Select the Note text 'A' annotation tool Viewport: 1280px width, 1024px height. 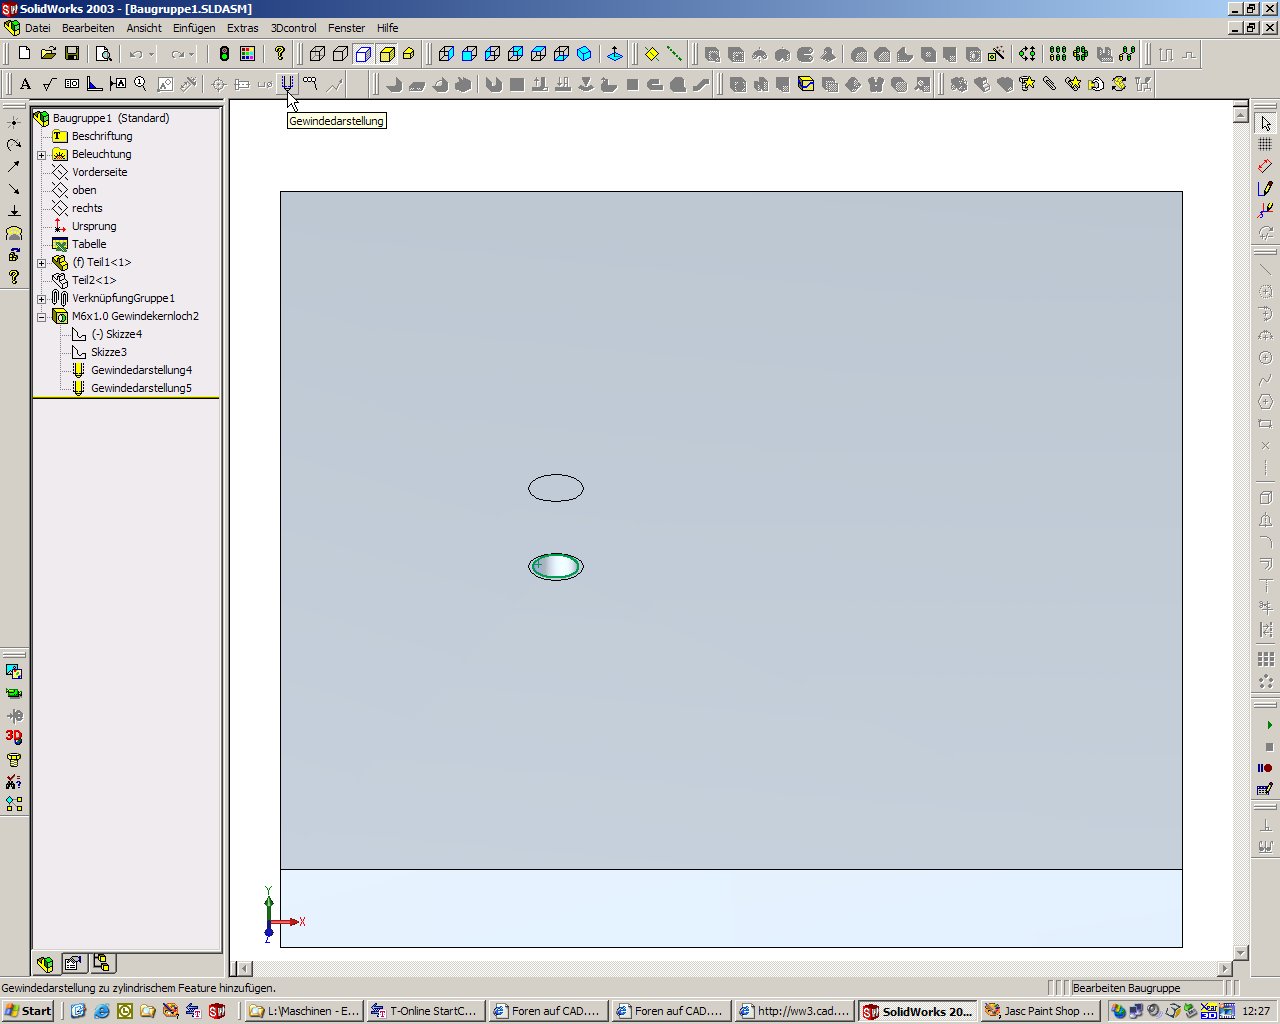26,84
